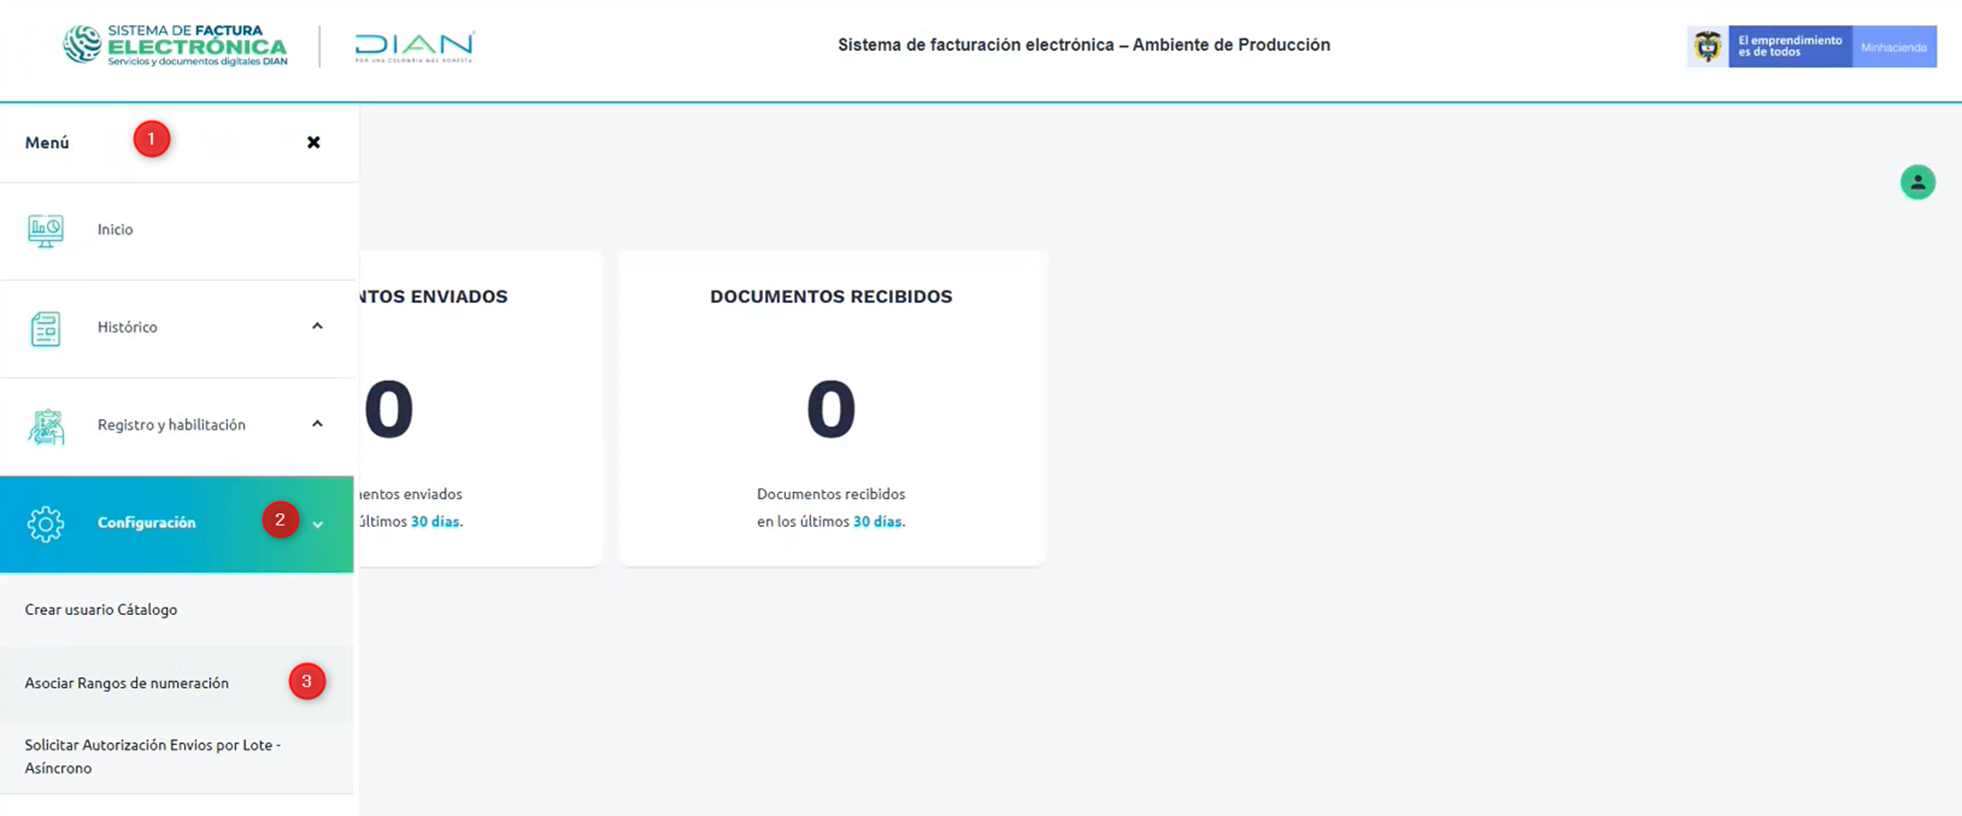The image size is (1962, 816).
Task: Open the green user profile icon
Action: [1917, 182]
